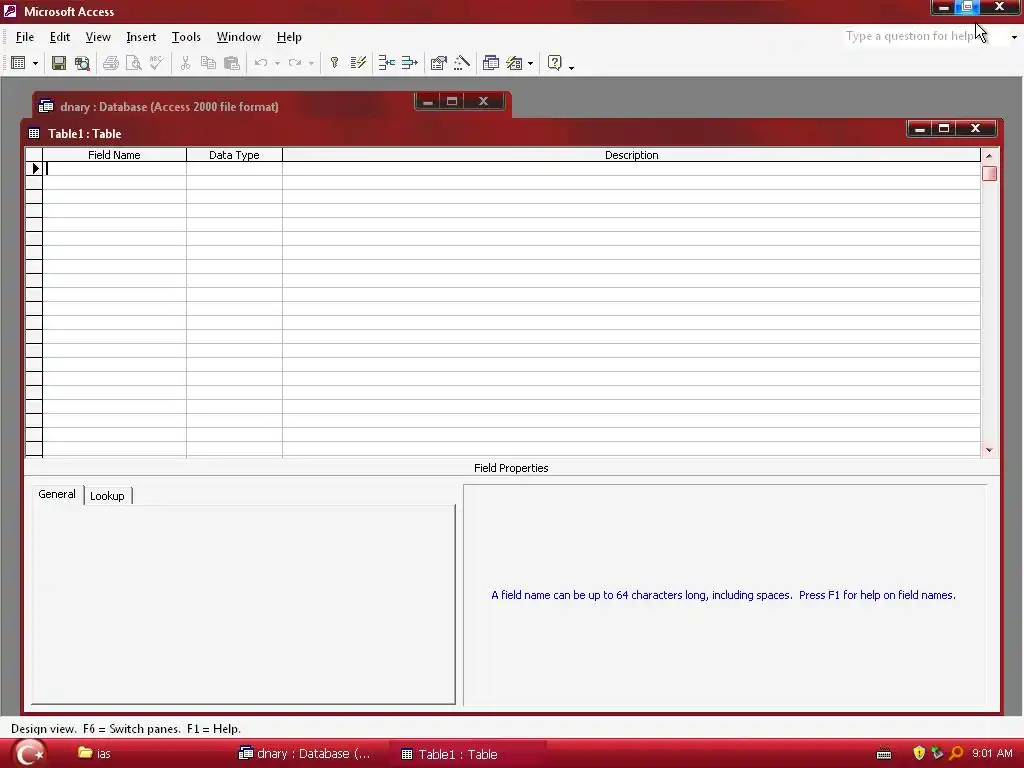The height and width of the screenshot is (768, 1024).
Task: Click the Insert Rows icon
Action: click(387, 63)
